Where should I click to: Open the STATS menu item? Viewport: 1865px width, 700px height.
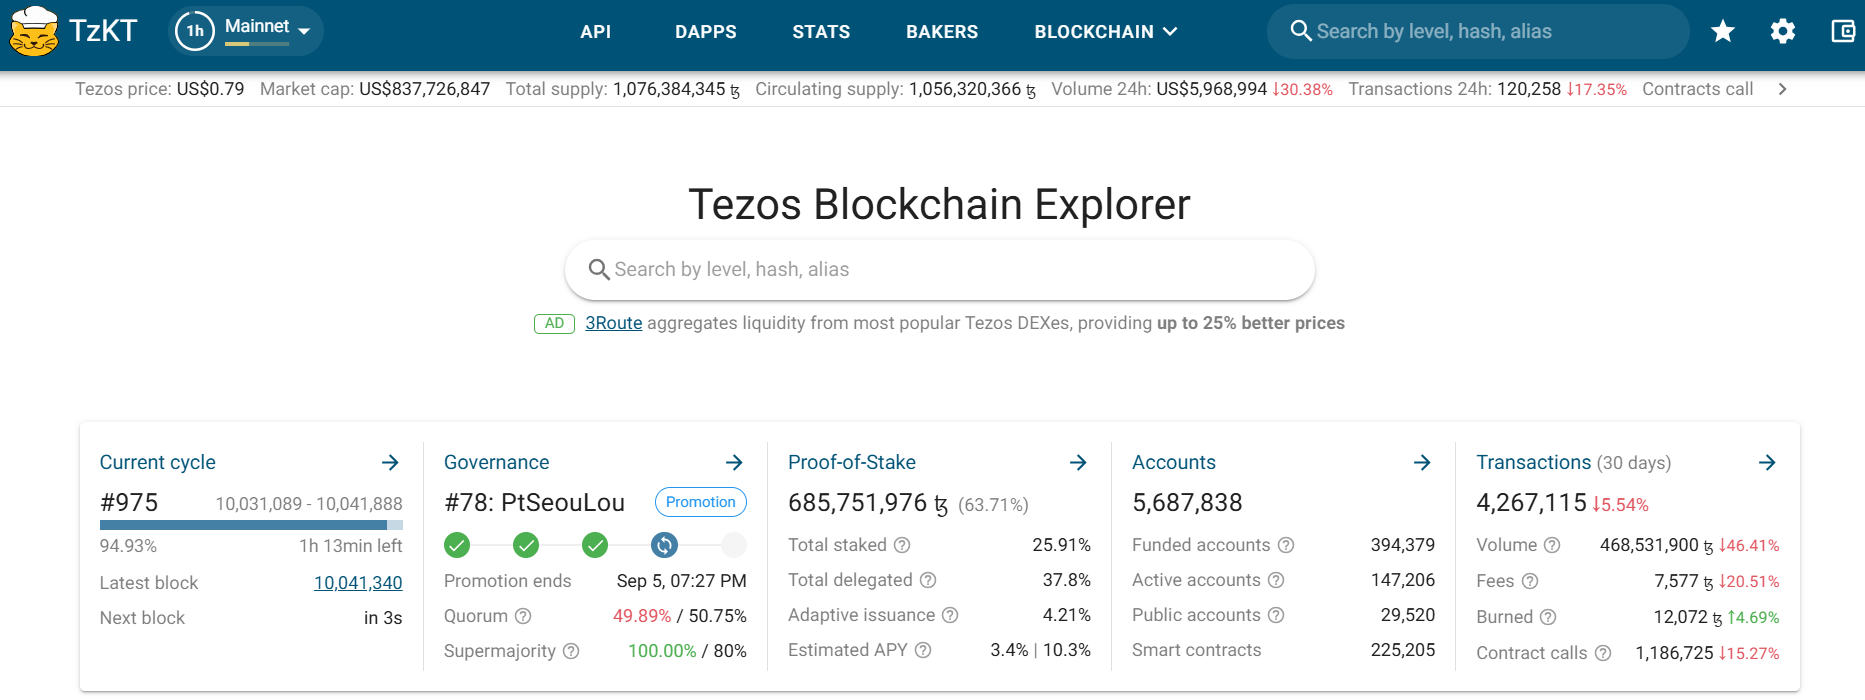pyautogui.click(x=821, y=32)
